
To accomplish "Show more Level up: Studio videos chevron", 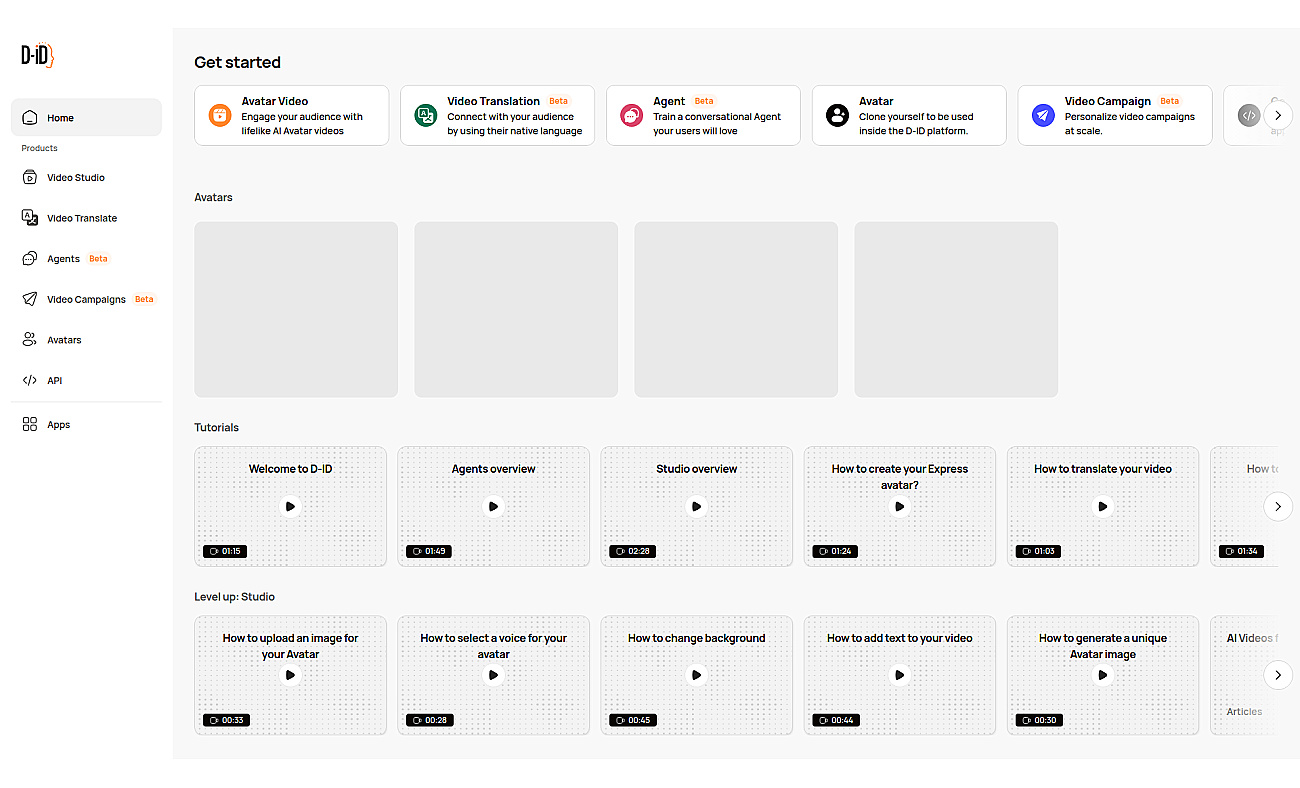I will click(x=1278, y=675).
